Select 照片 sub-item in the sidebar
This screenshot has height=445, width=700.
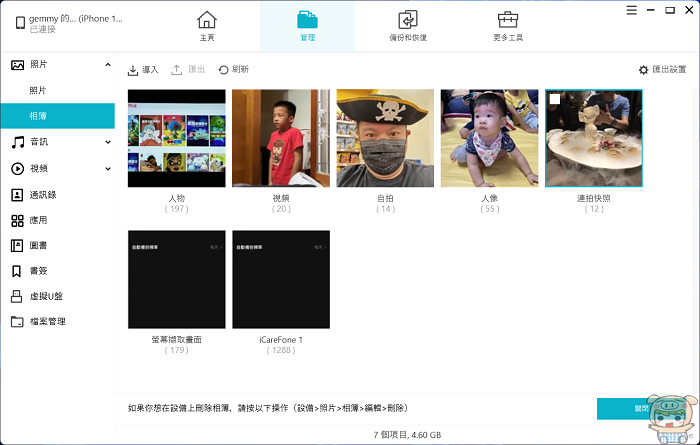38,91
